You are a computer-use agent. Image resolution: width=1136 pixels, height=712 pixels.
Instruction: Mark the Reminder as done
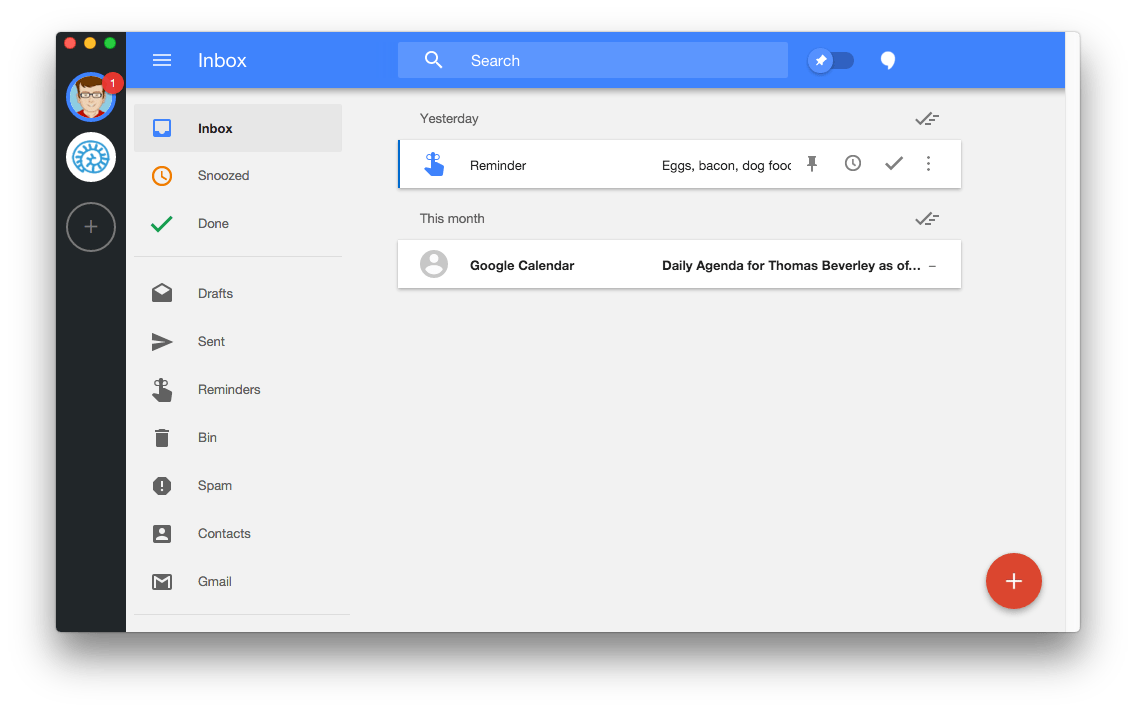coord(894,164)
